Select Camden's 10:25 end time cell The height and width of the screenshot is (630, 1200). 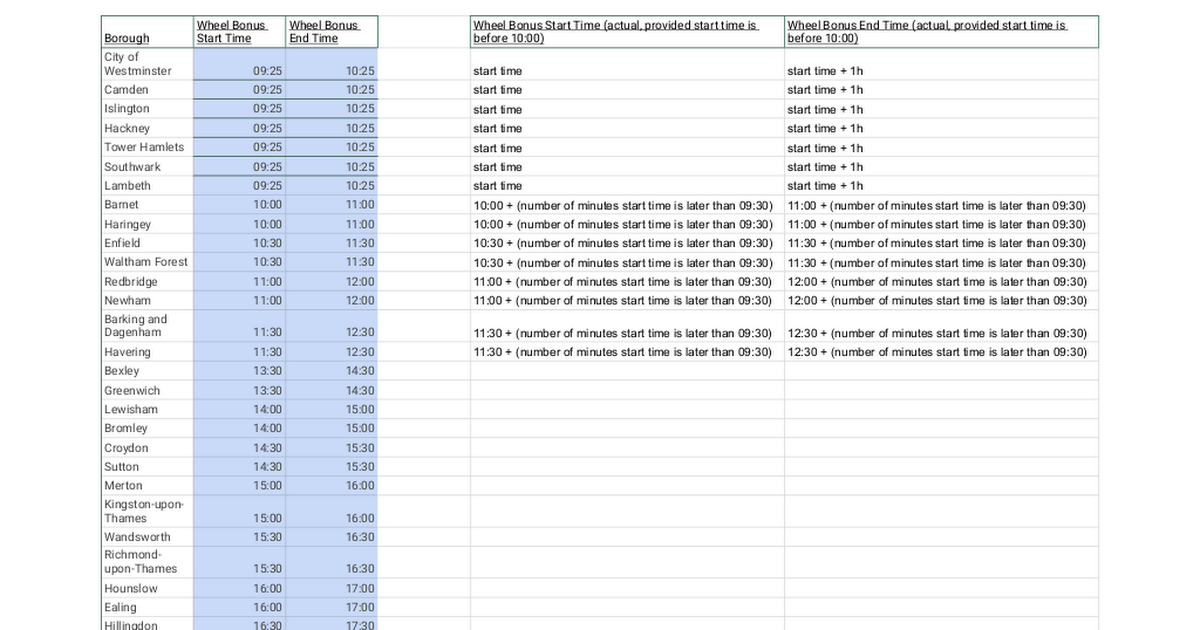(x=331, y=90)
